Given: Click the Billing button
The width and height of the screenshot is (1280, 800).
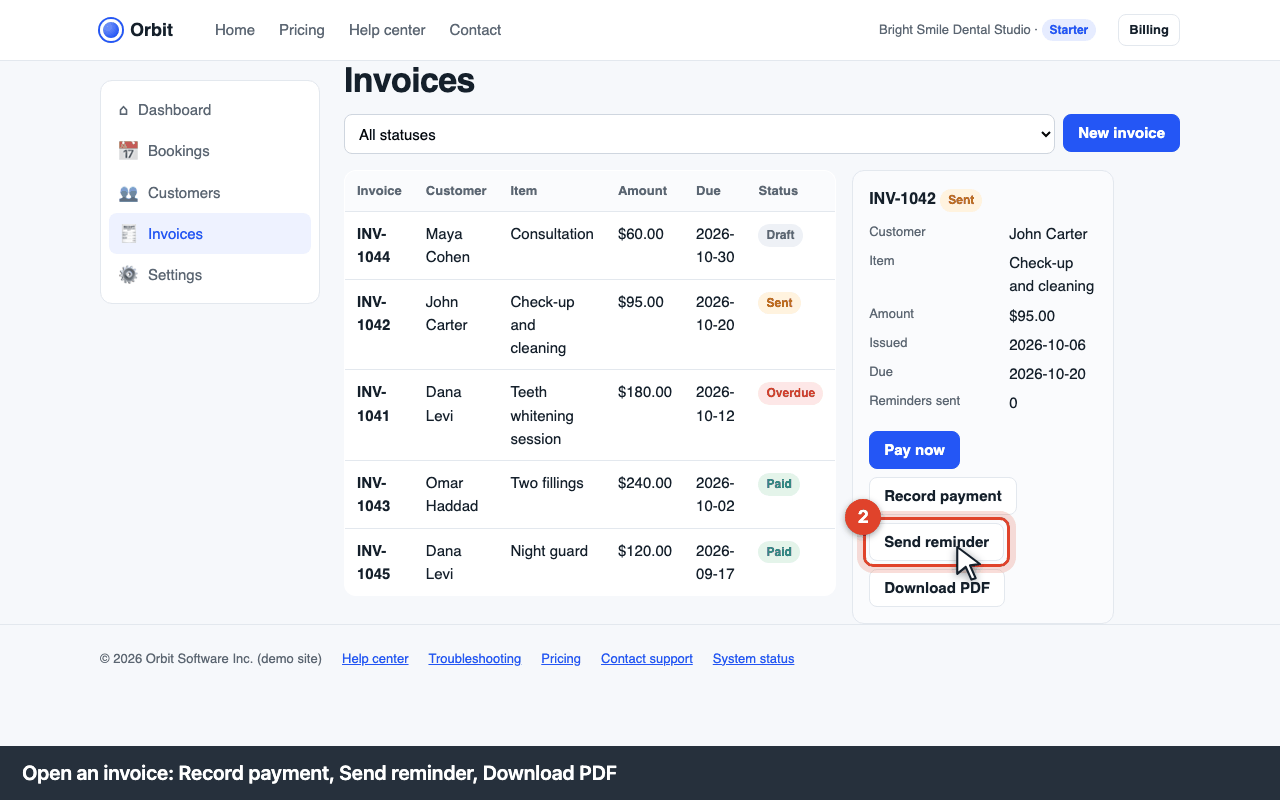Looking at the screenshot, I should pos(1149,30).
